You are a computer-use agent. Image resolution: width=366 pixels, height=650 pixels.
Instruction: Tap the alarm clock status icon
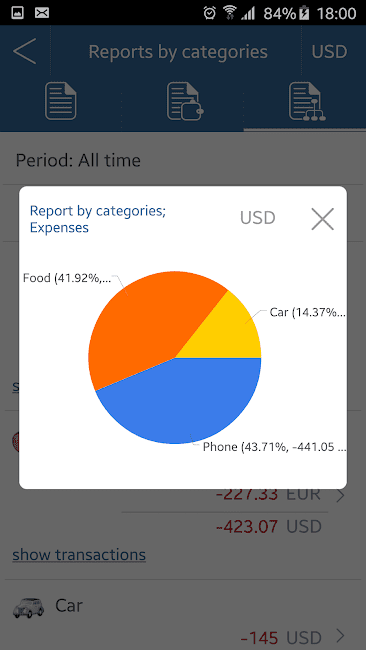pos(209,13)
